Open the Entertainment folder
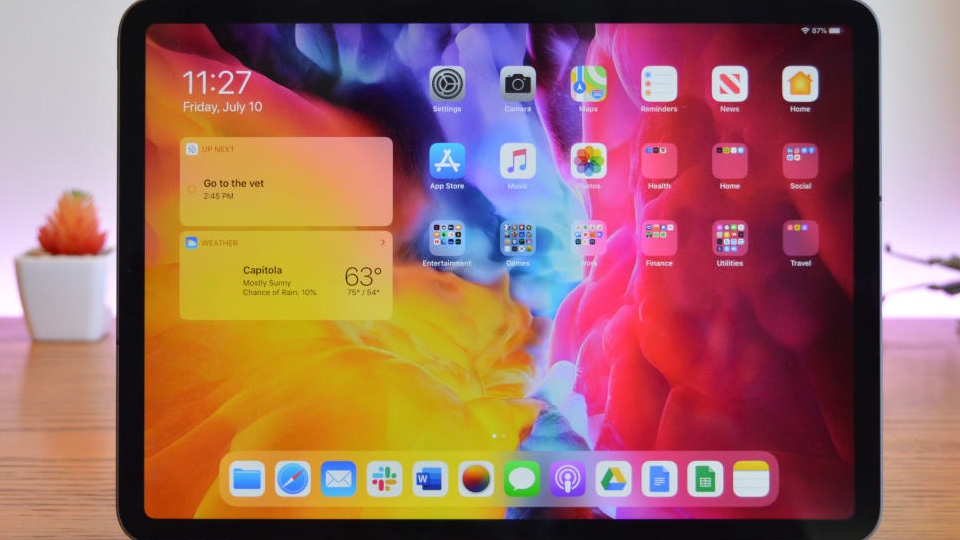This screenshot has height=540, width=960. (x=447, y=239)
